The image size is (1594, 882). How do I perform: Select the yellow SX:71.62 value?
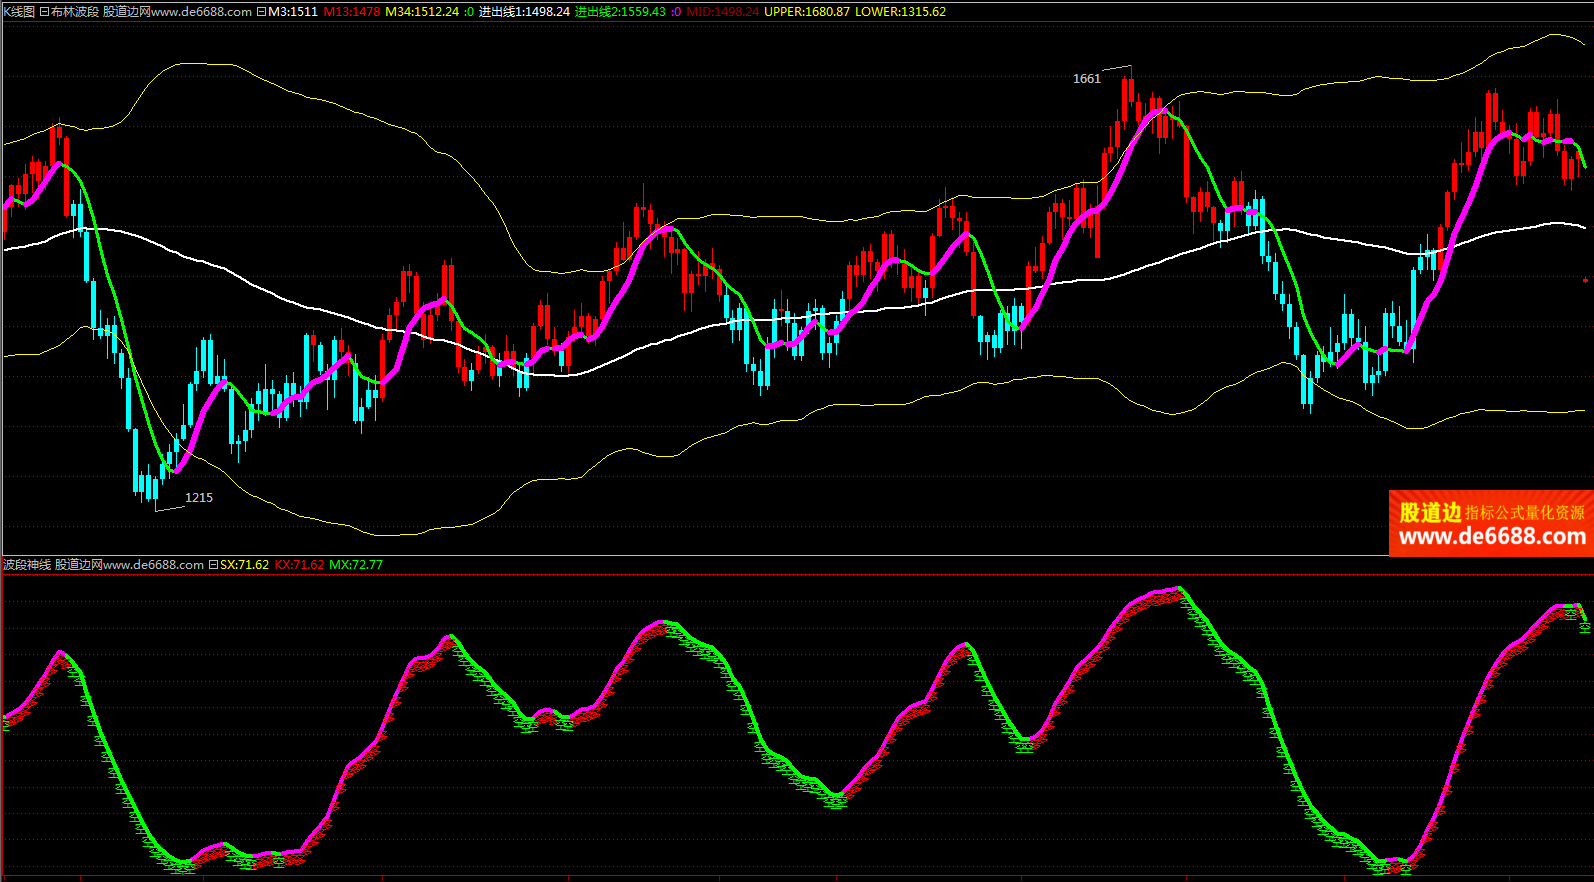tap(245, 565)
